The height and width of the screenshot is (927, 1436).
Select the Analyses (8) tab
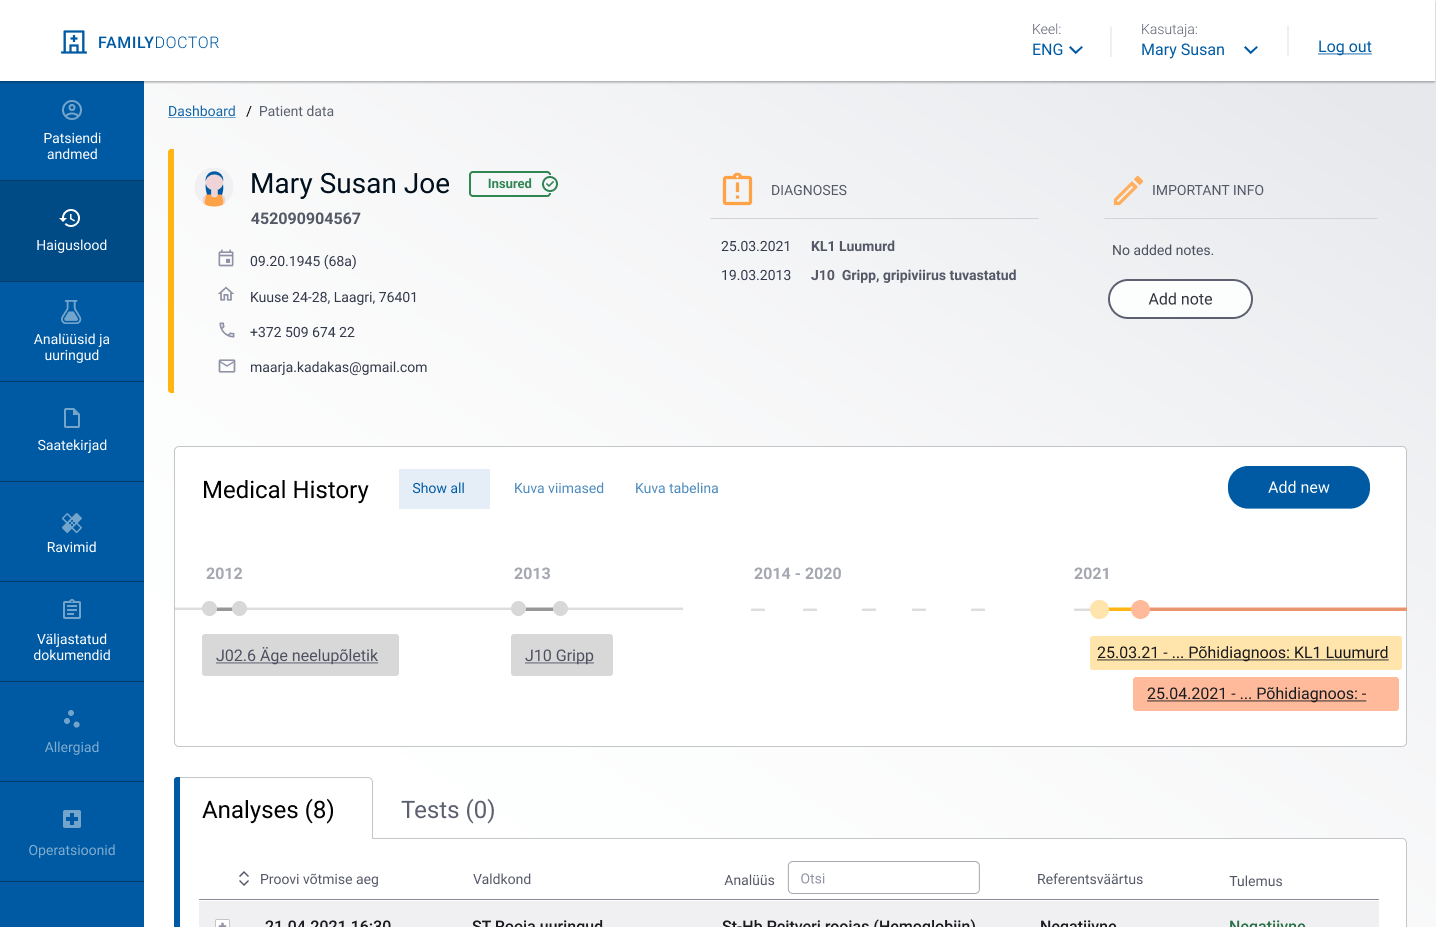[x=268, y=810]
